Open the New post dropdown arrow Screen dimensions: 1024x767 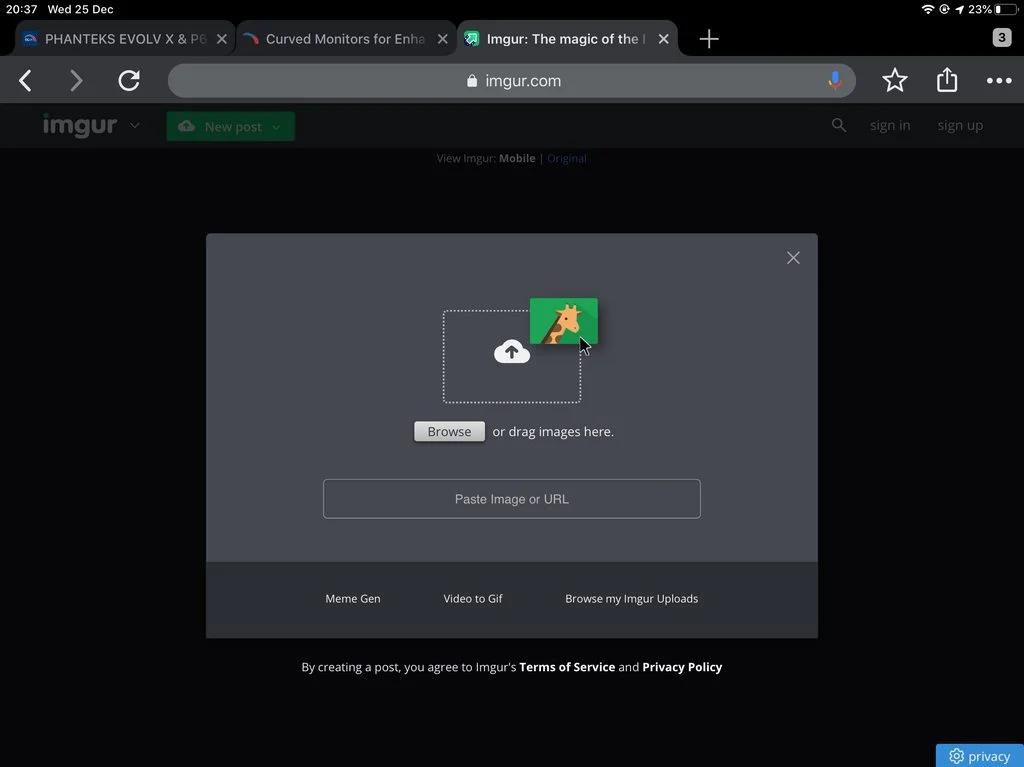(276, 127)
